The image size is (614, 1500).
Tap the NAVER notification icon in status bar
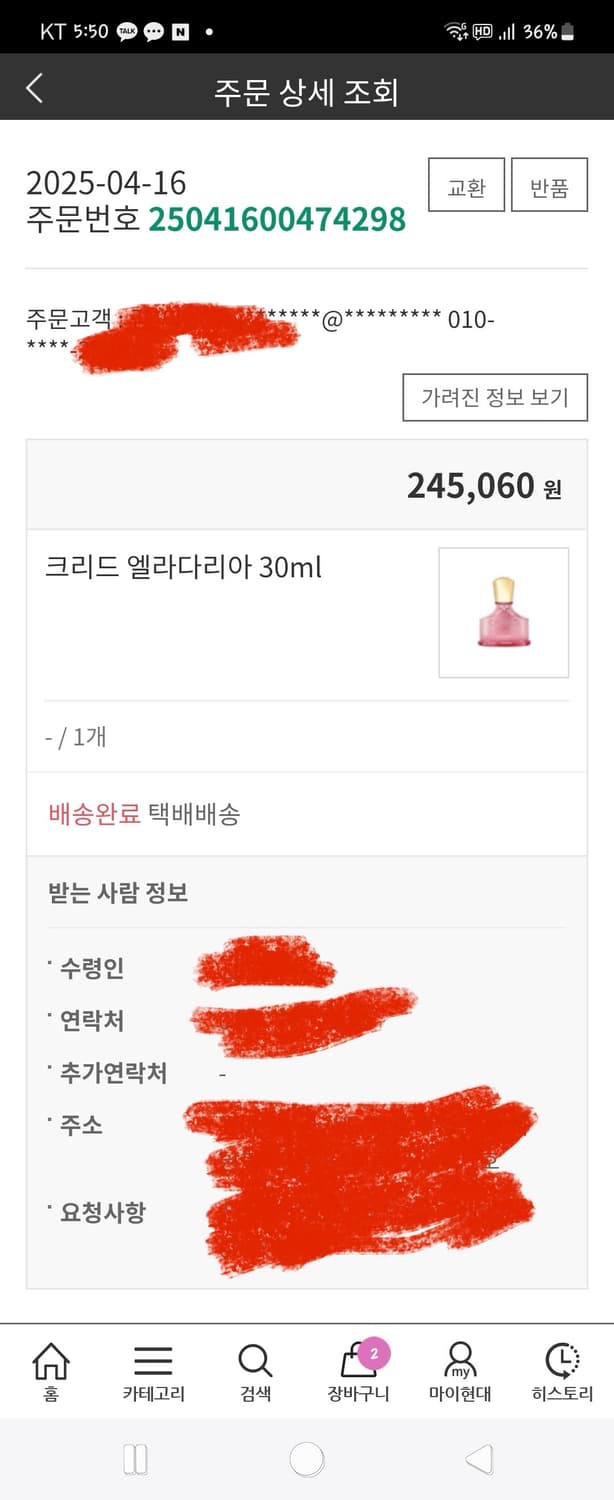click(182, 30)
